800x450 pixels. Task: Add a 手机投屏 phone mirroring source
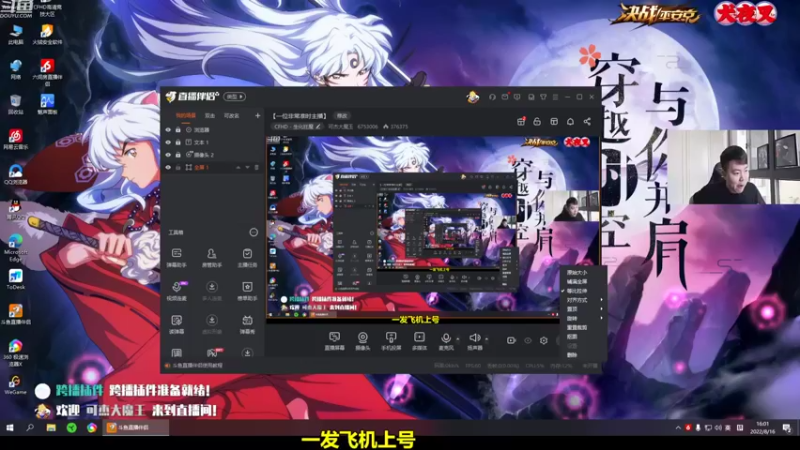(391, 341)
